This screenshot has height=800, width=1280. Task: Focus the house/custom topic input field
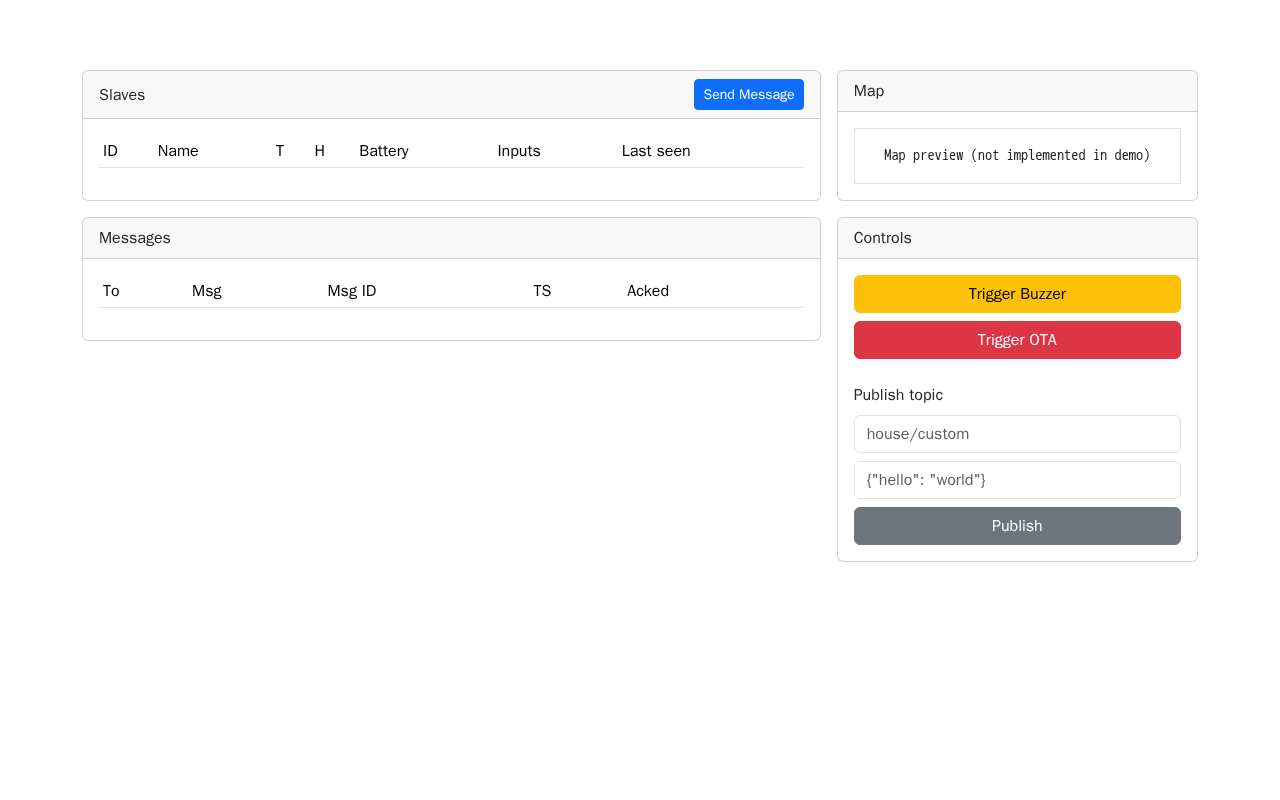pyautogui.click(x=1017, y=434)
